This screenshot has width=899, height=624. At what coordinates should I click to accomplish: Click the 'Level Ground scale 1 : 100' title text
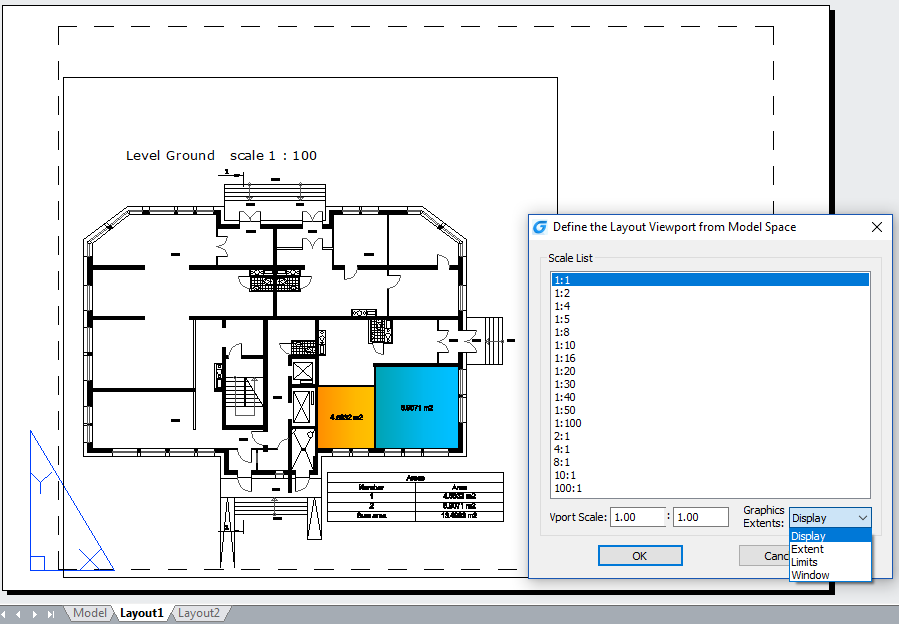tap(221, 155)
